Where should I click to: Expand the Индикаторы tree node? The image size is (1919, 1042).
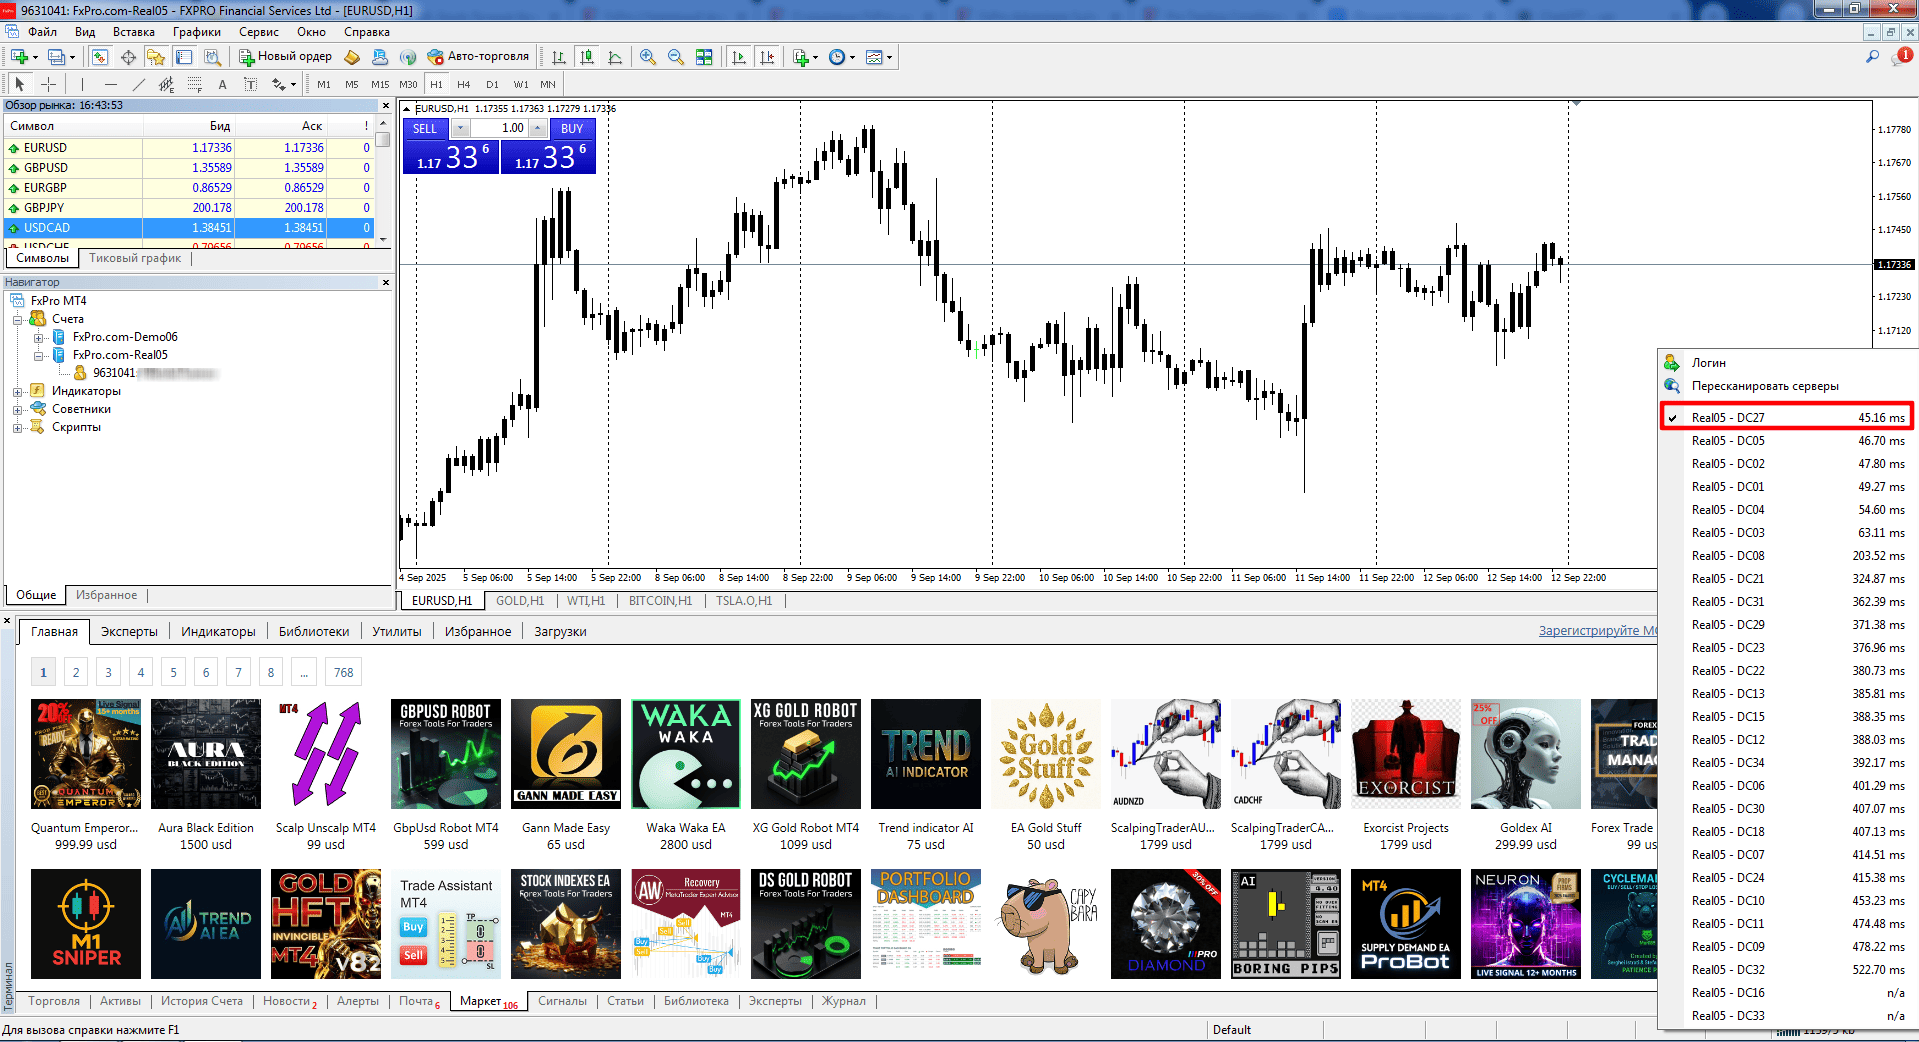(x=17, y=392)
